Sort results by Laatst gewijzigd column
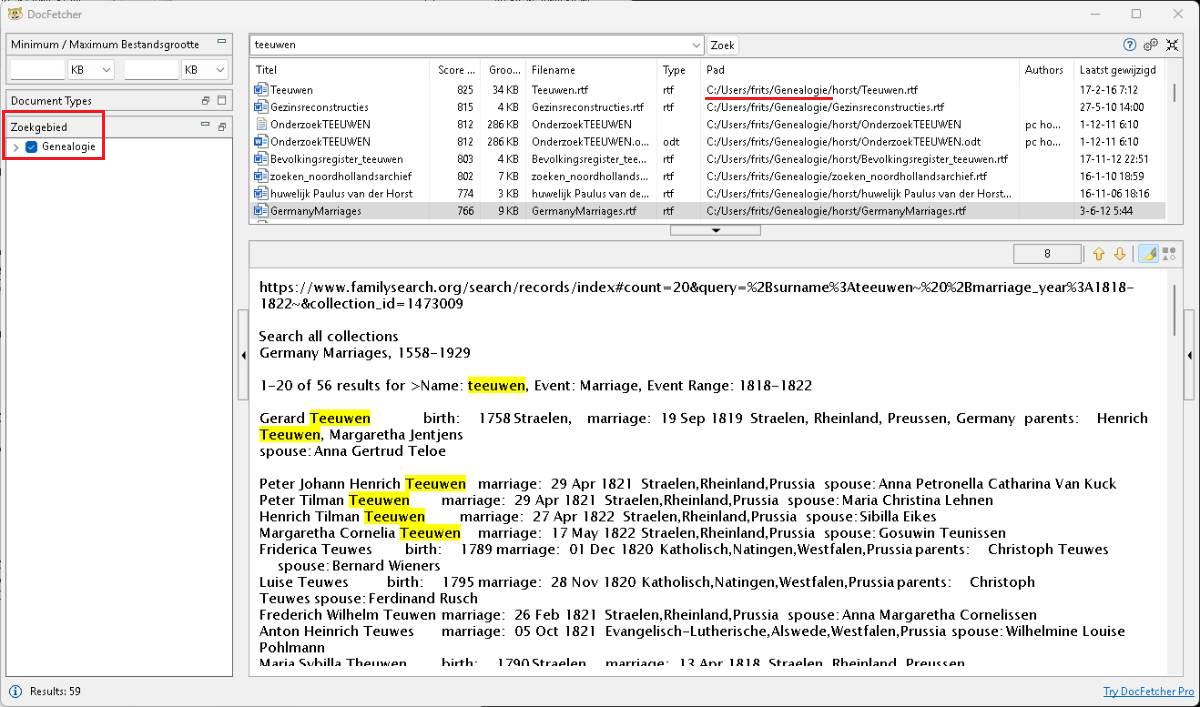Viewport: 1200px width, 707px height. (1120, 70)
